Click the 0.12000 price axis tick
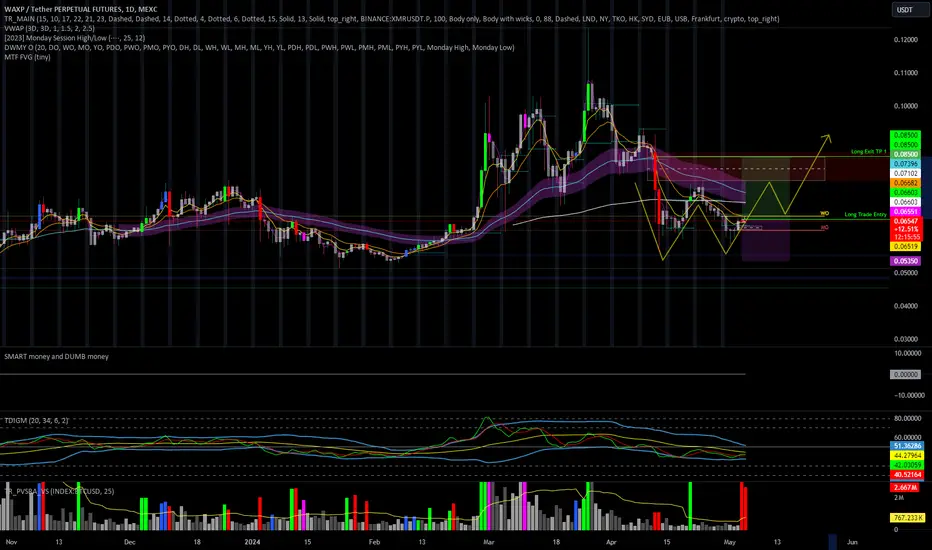This screenshot has width=932, height=550. click(x=906, y=40)
